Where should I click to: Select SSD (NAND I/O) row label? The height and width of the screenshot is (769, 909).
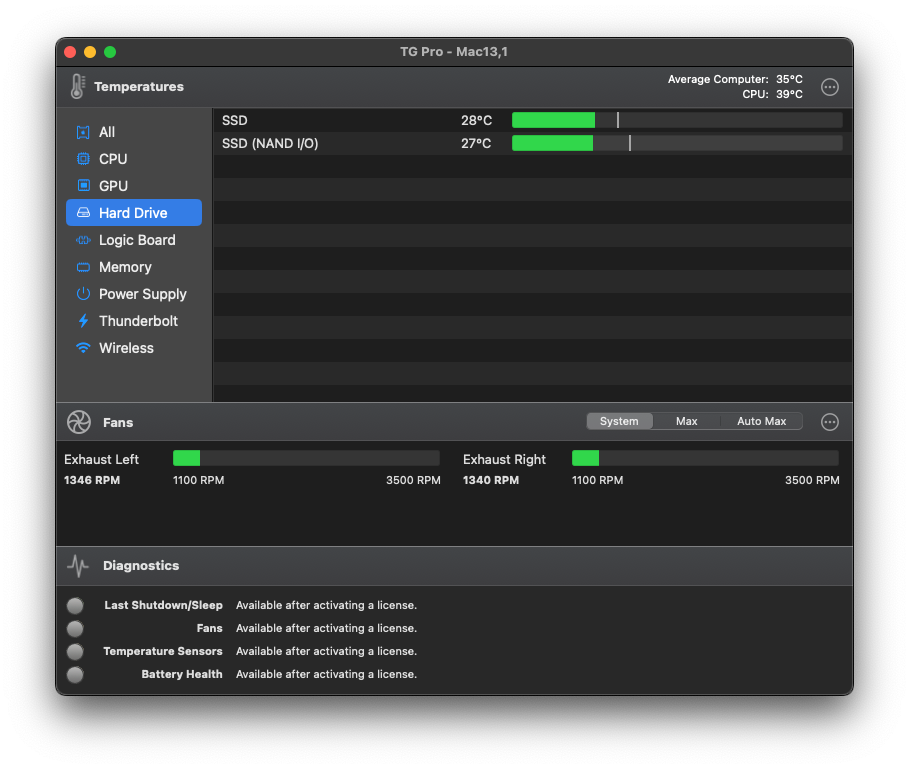tap(270, 144)
